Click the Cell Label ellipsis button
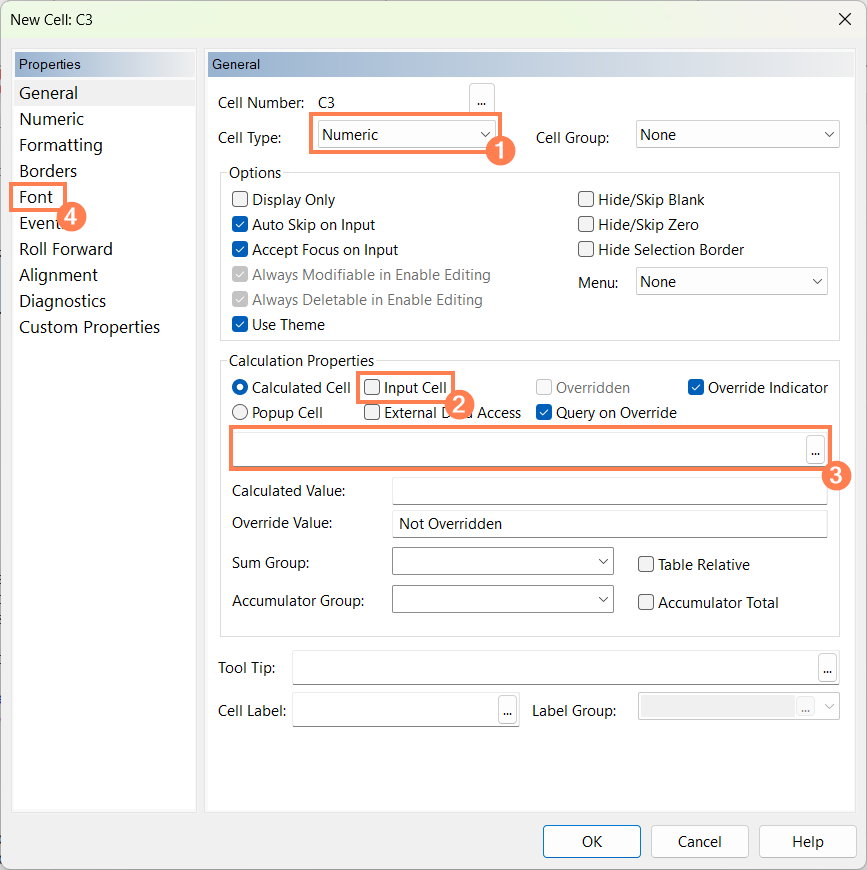867x870 pixels. tap(507, 710)
